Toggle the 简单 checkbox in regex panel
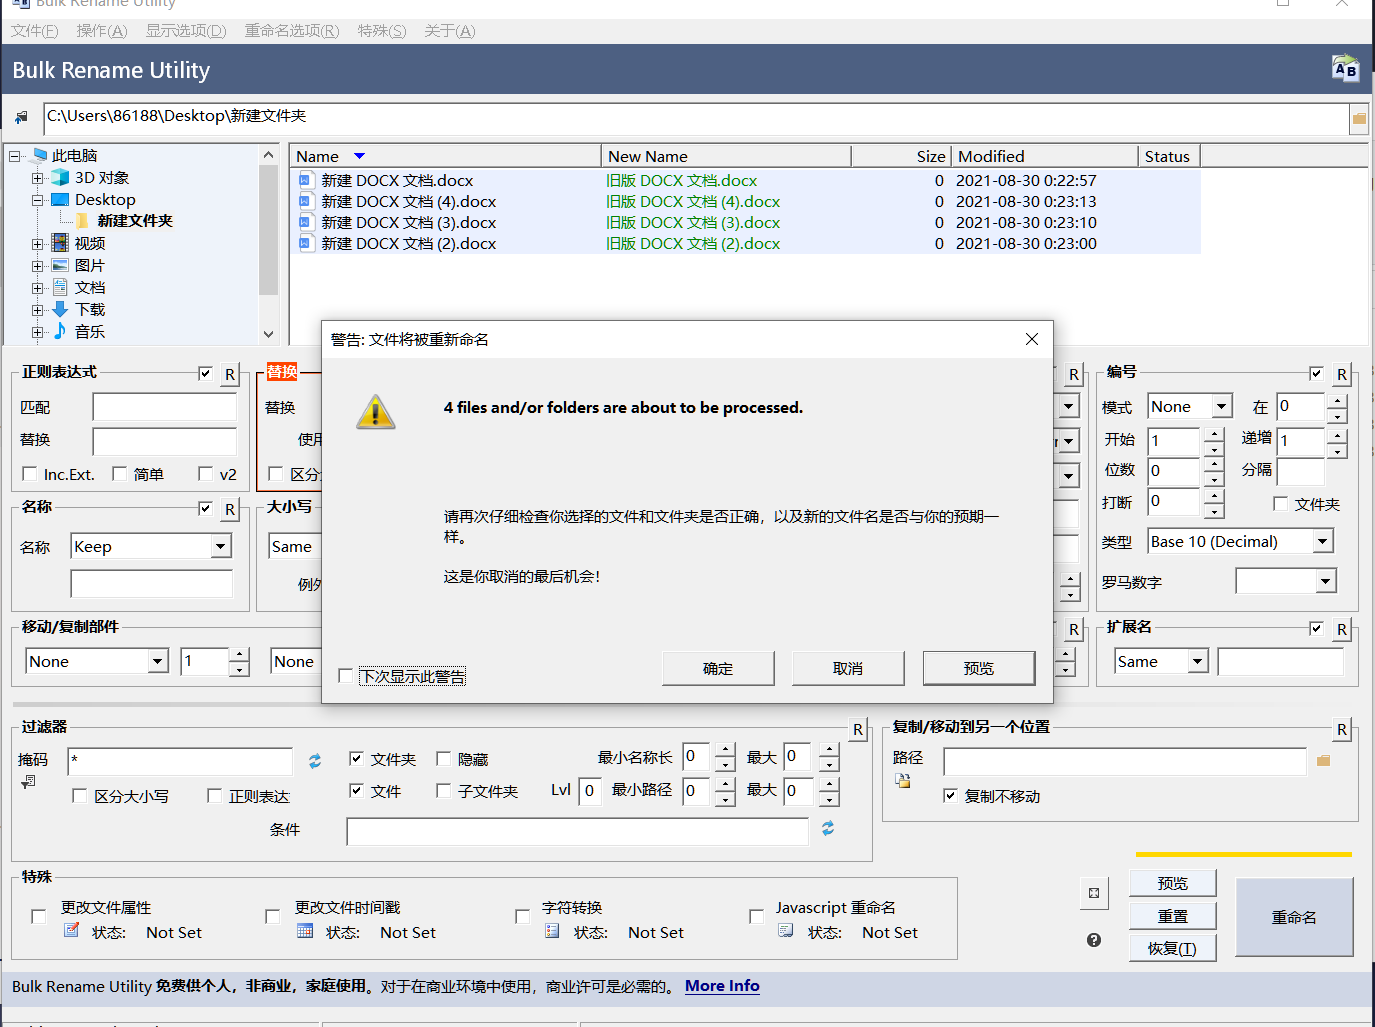 119,473
